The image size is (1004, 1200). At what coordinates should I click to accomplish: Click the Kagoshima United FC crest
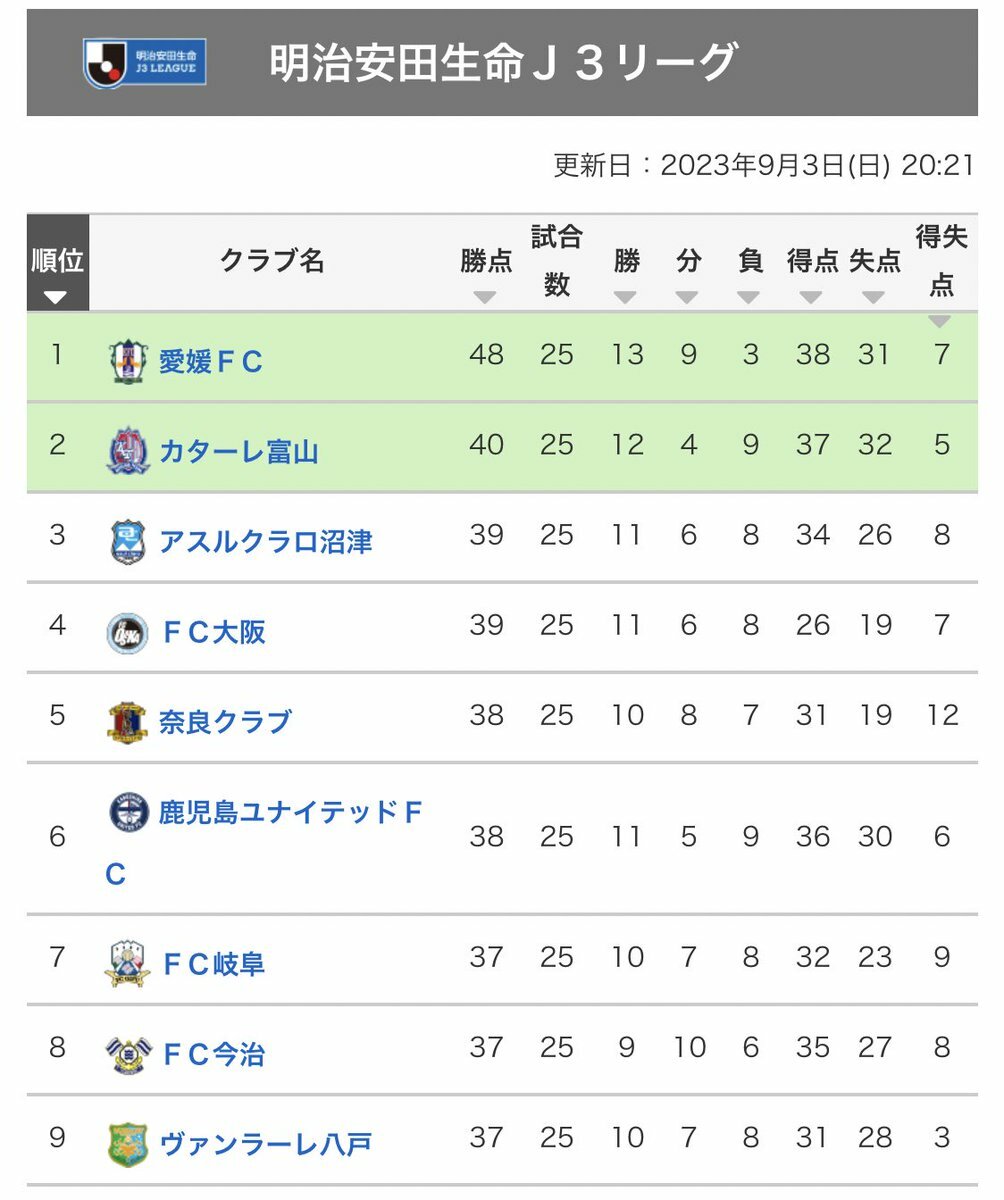coord(129,811)
